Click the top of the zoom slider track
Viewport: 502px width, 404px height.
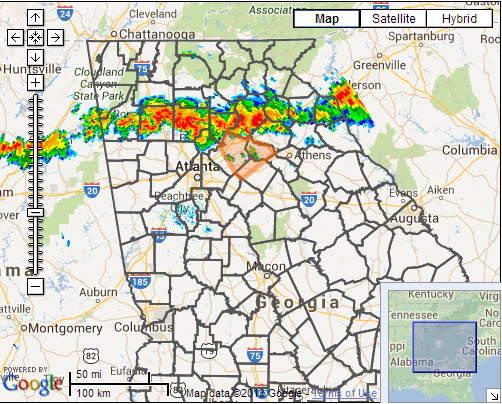click(35, 97)
